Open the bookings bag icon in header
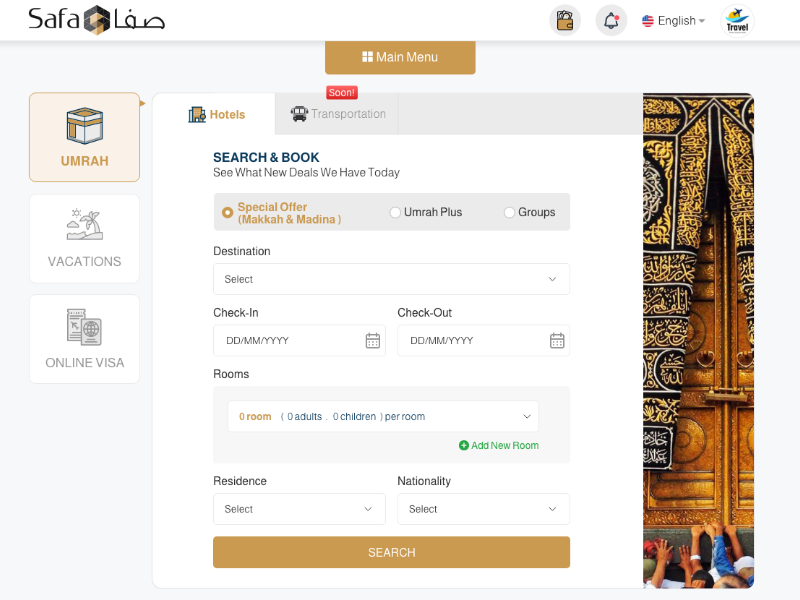 [565, 21]
